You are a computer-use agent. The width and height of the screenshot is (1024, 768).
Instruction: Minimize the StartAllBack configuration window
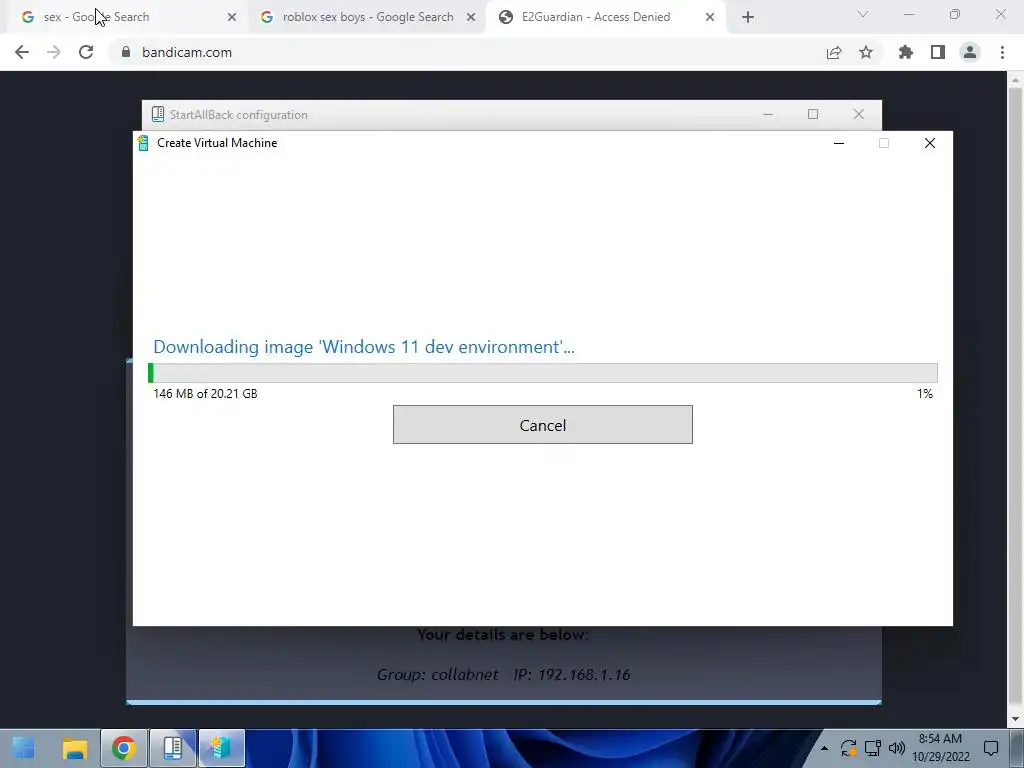click(x=768, y=114)
